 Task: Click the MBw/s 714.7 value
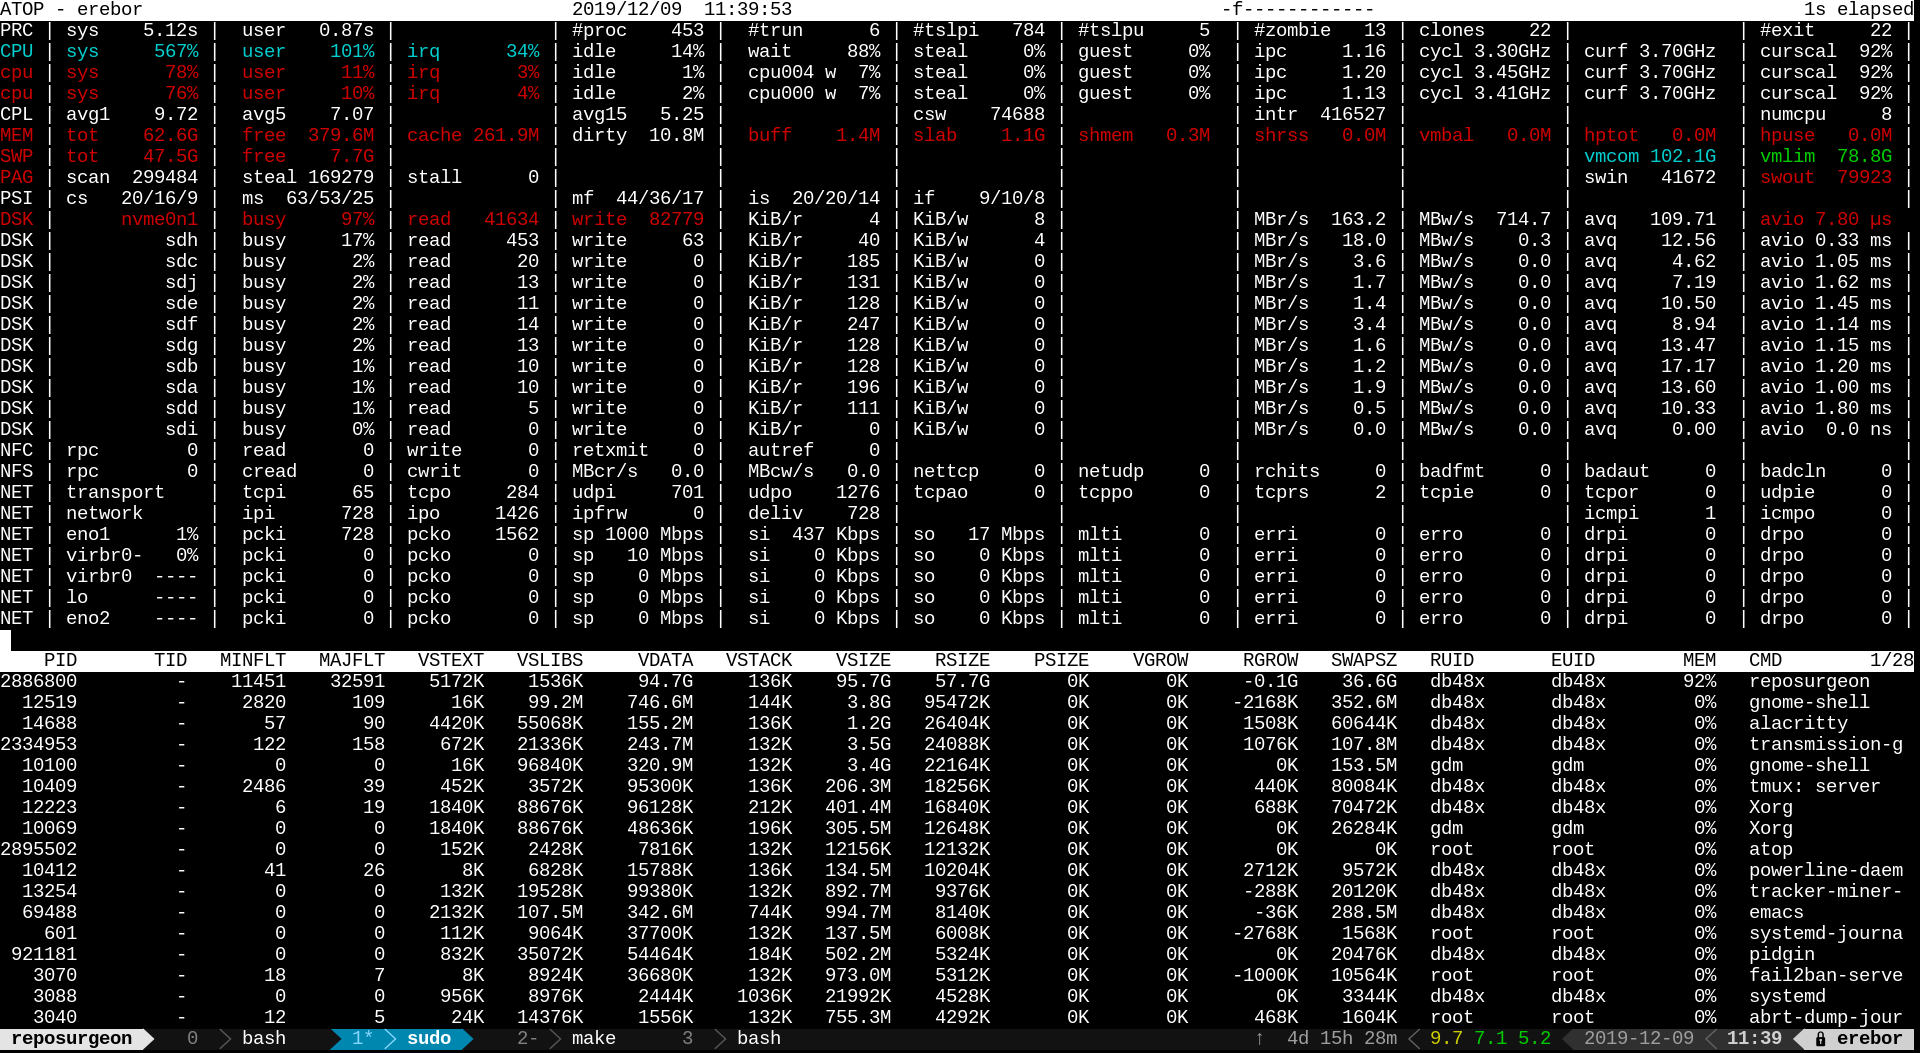(1485, 220)
